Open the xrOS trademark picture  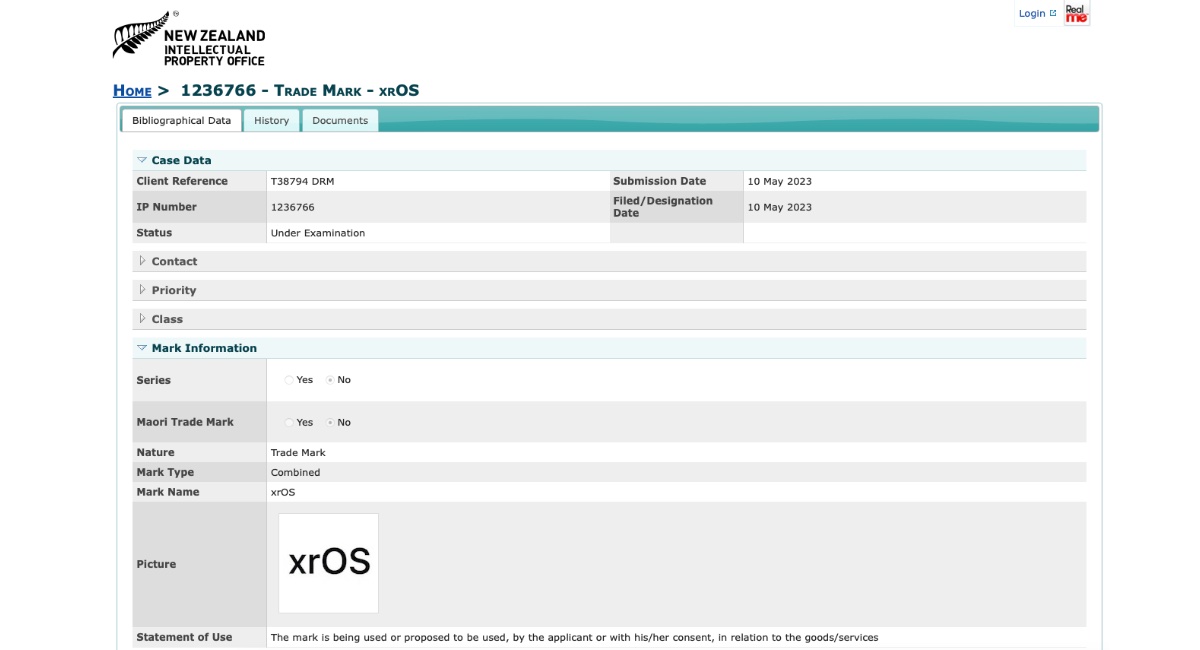[328, 562]
